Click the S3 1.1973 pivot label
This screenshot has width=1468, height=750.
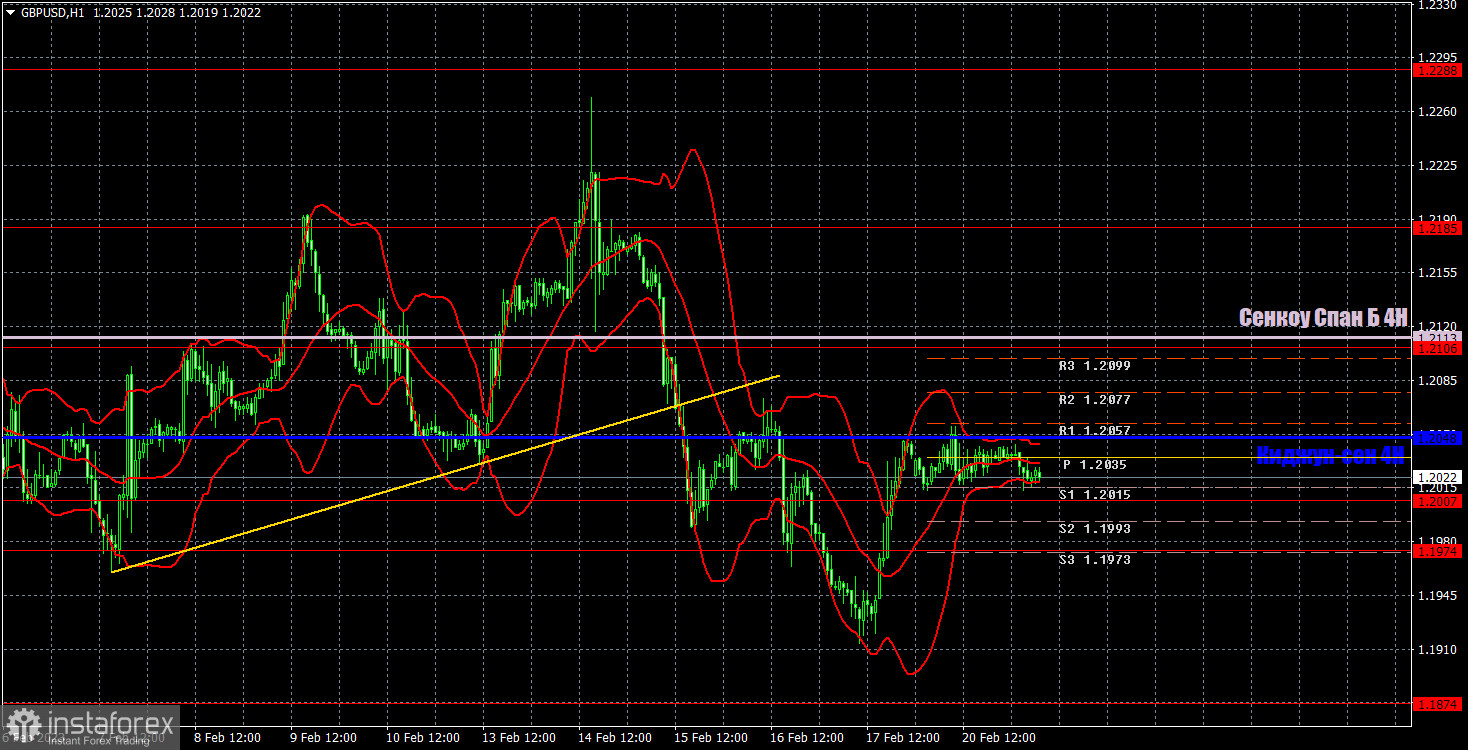point(1095,560)
